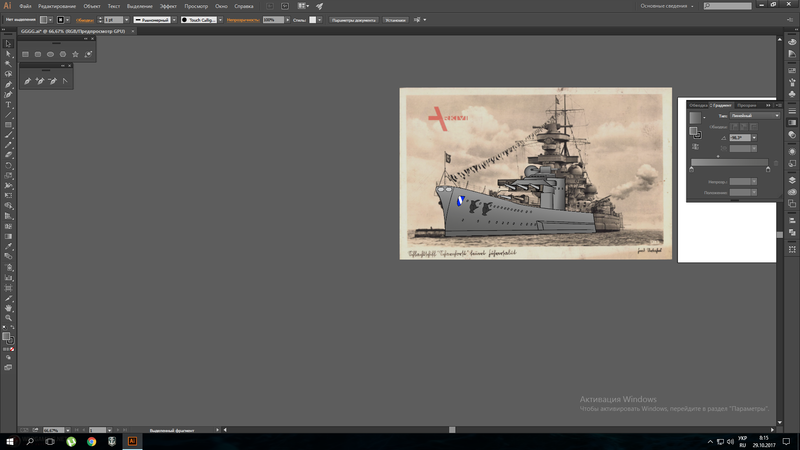Open the Stroke panel icon in right dock
Viewport: 800px width, 450px height.
coord(792,111)
